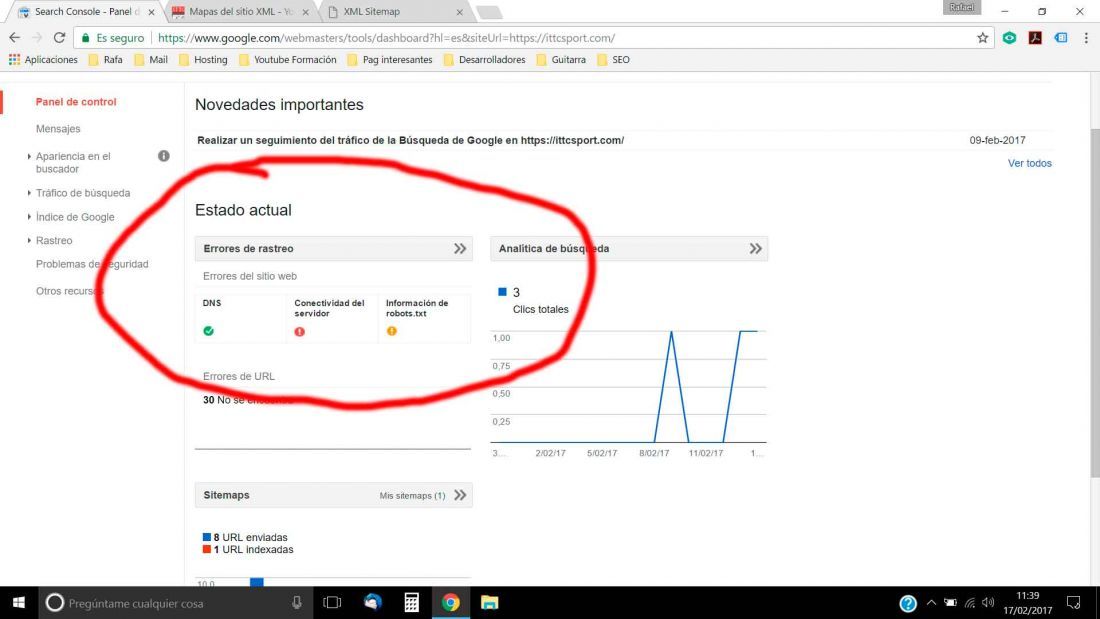This screenshot has height=619, width=1100.
Task: Open the Calculator taskbar icon
Action: (x=412, y=603)
